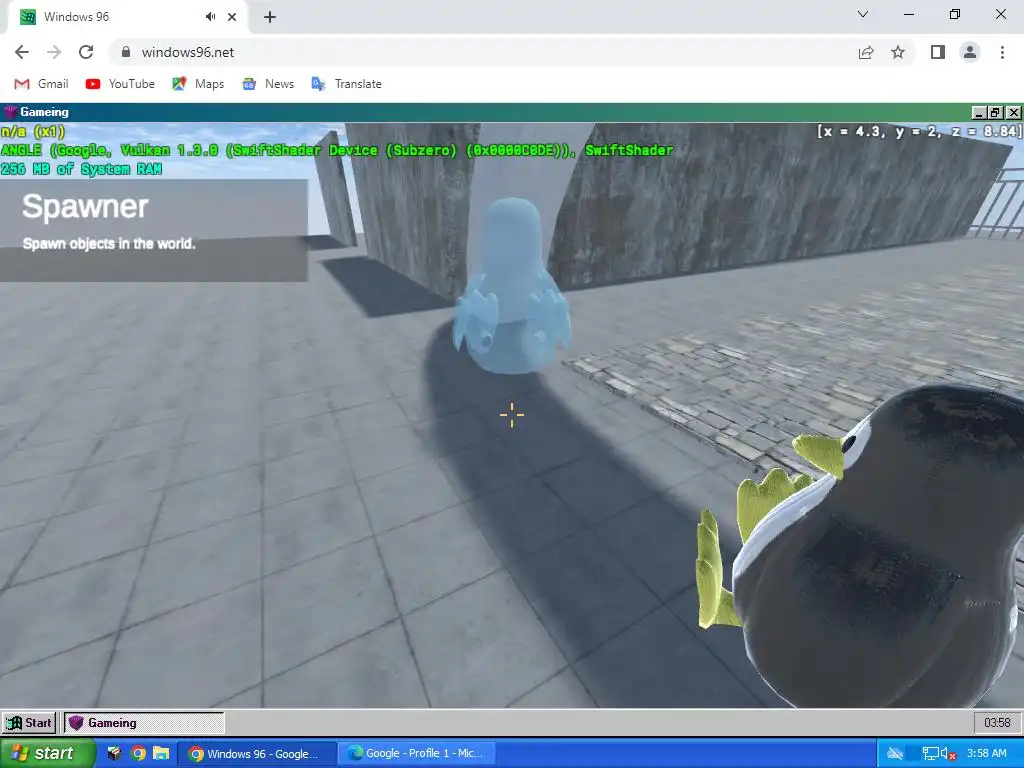1024x768 pixels.
Task: Click the tray safely remove icon
Action: 895,754
